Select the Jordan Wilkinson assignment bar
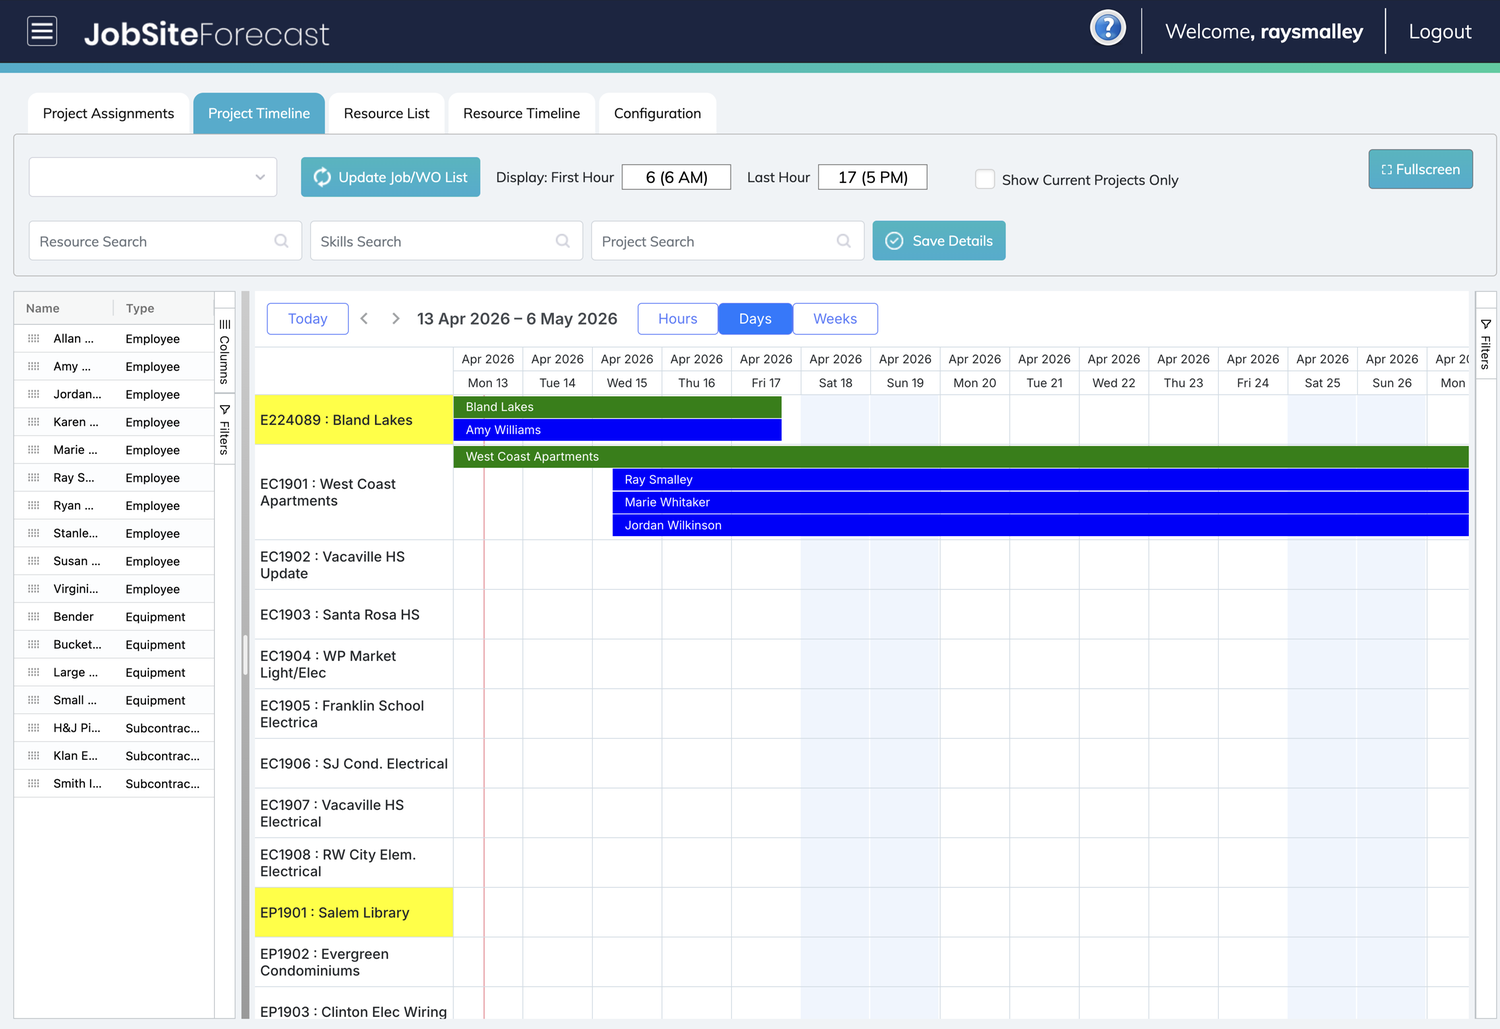The width and height of the screenshot is (1500, 1029). tap(1040, 525)
